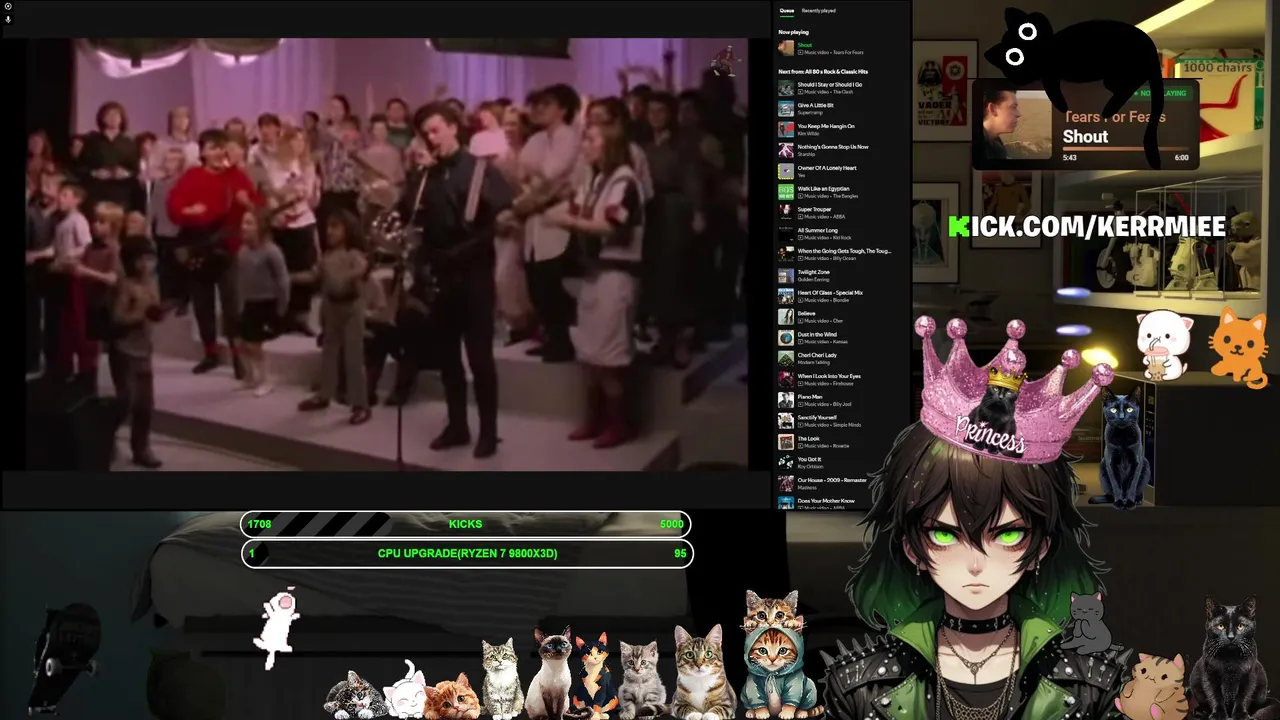Click the Shout music video player
1280x720 pixels.
[x=386, y=254]
